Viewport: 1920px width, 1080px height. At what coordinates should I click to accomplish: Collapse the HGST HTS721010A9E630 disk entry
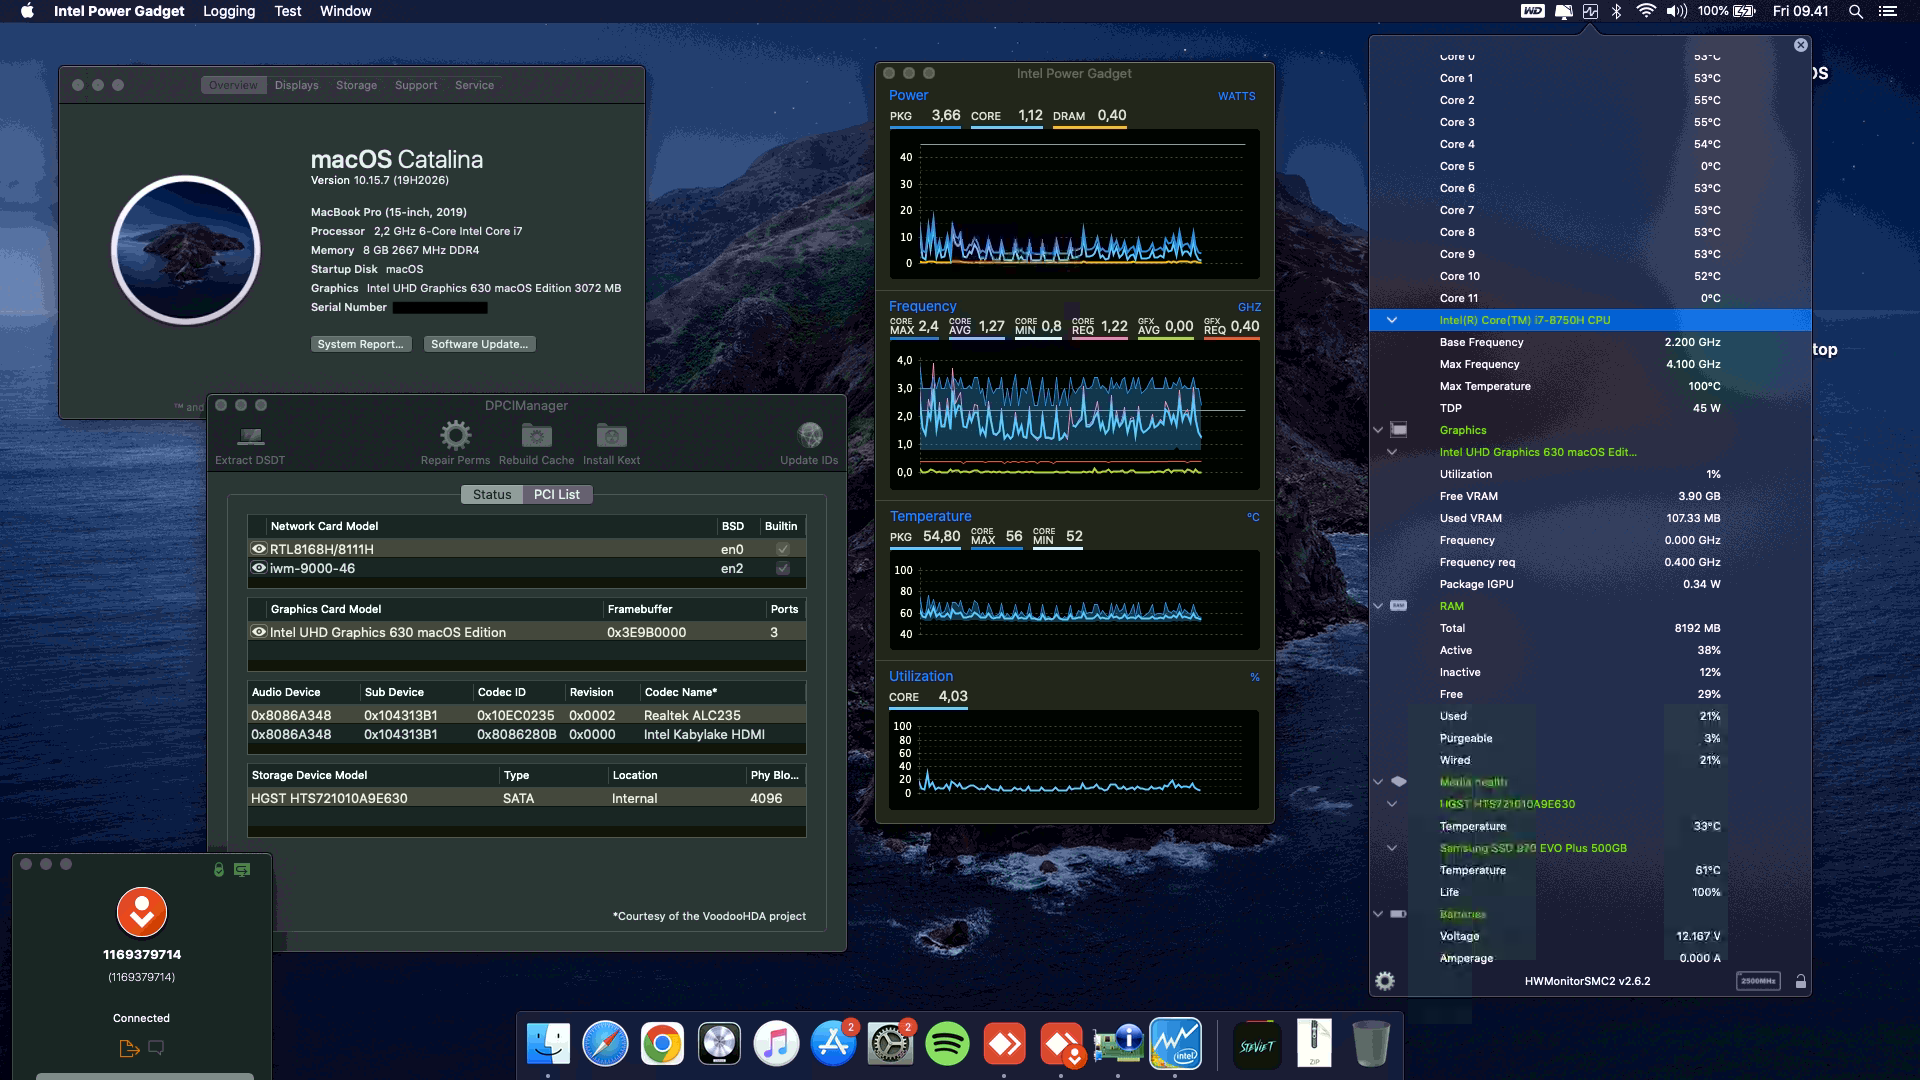[x=1391, y=804]
